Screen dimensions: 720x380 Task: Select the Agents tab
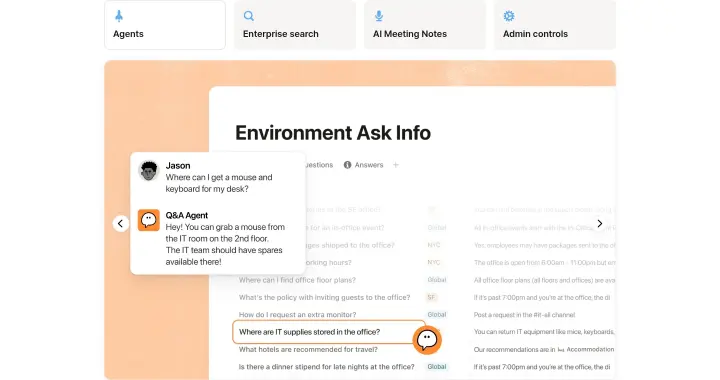(x=165, y=25)
